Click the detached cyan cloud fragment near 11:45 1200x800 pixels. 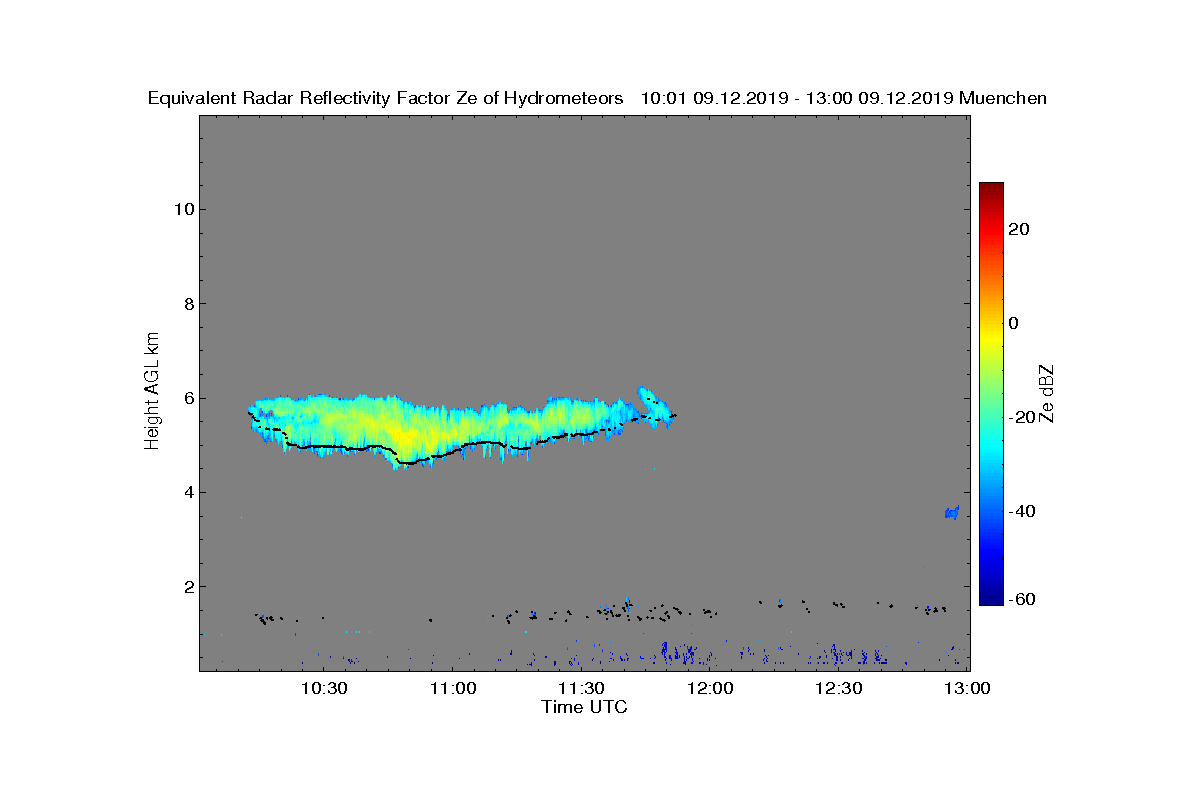(654, 406)
